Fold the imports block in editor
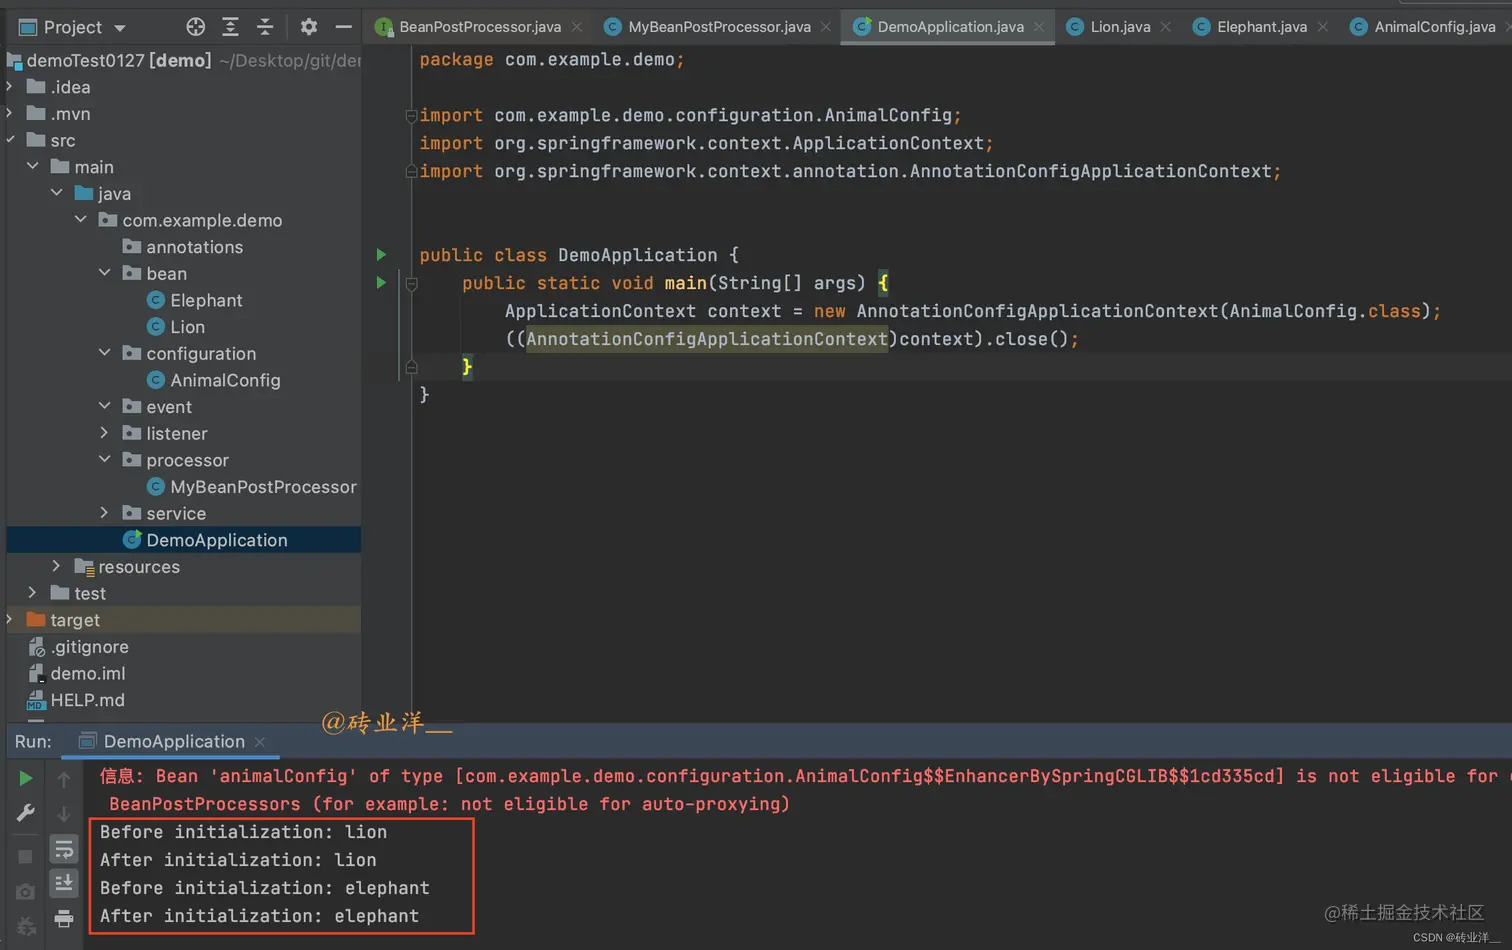1512x950 pixels. 411,116
